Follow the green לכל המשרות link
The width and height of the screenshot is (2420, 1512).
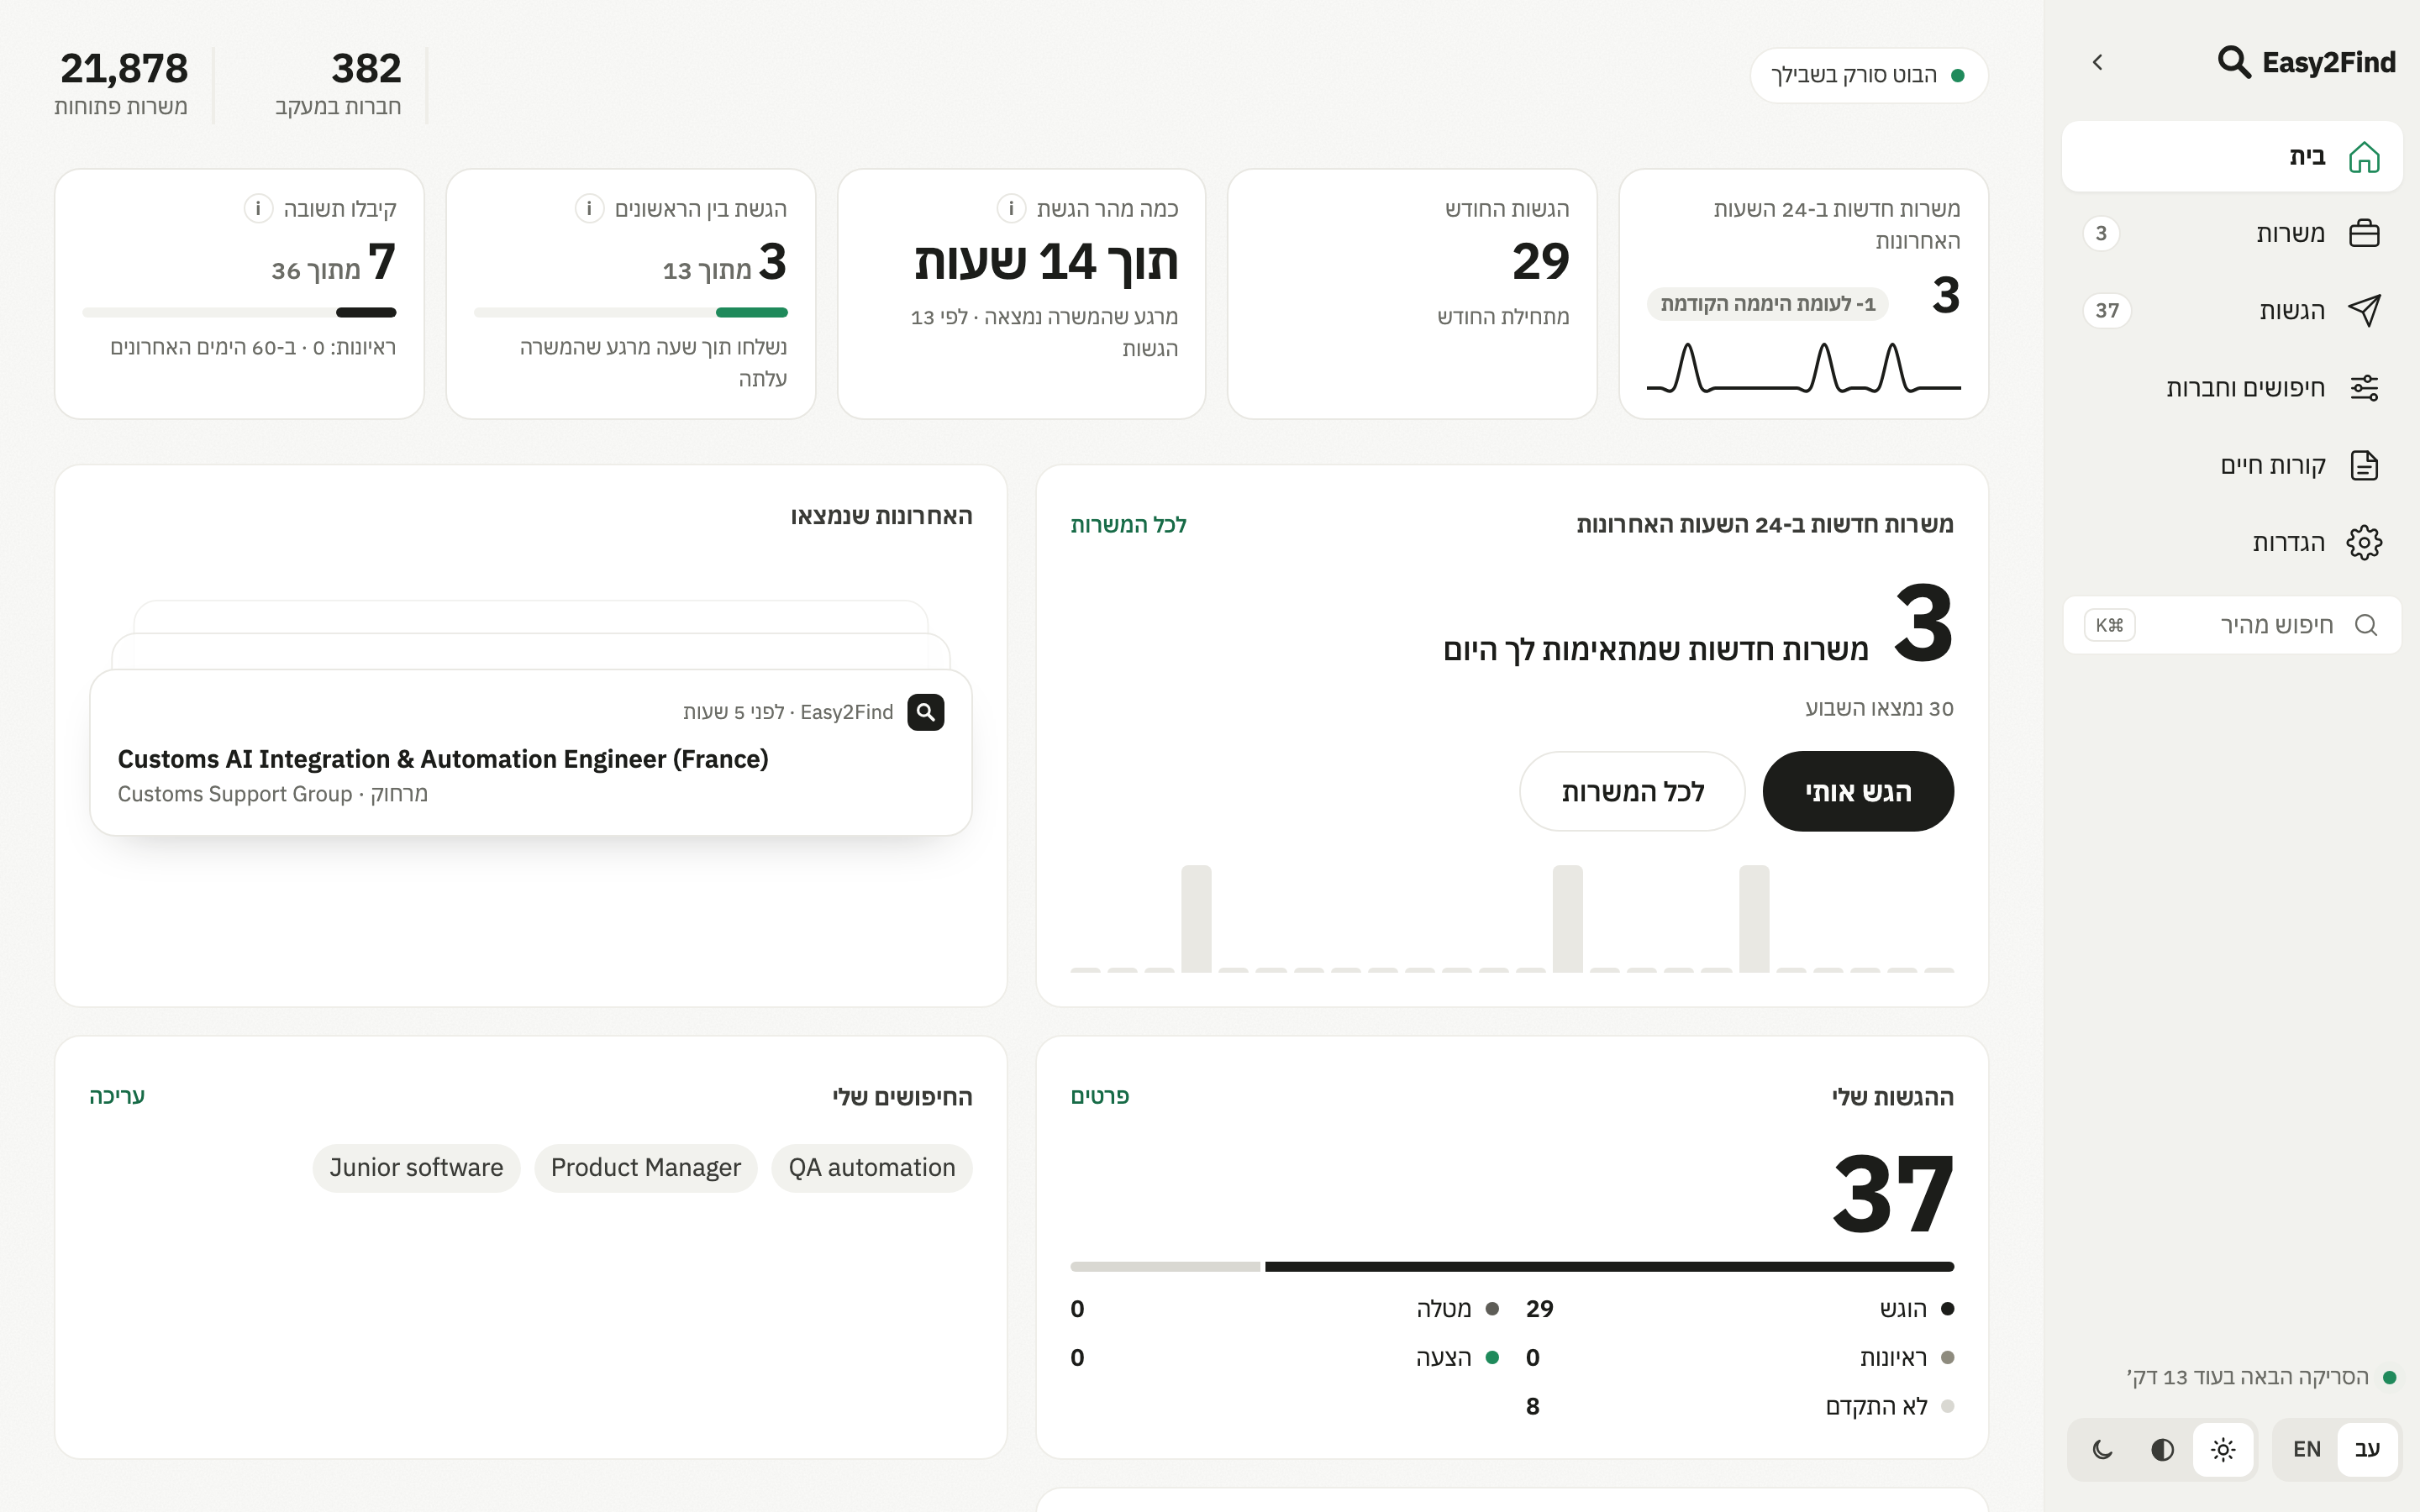tap(1128, 524)
